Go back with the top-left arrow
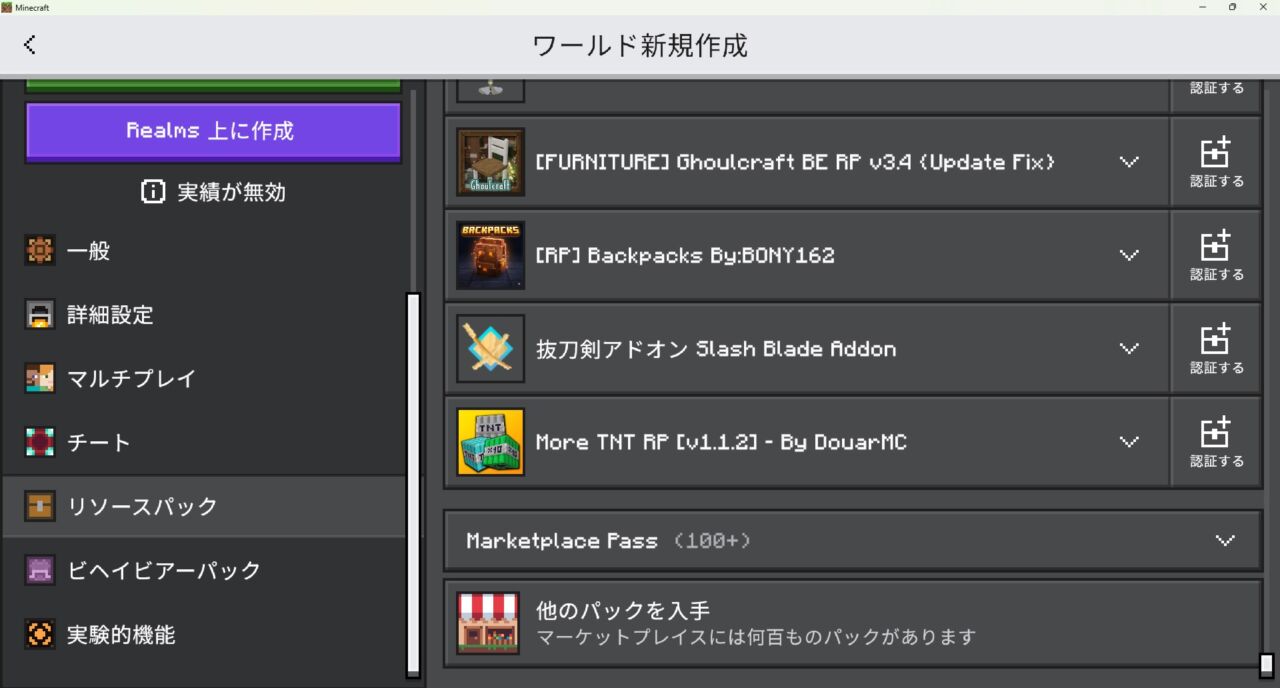Screen dimensions: 1280x688 click(30, 44)
